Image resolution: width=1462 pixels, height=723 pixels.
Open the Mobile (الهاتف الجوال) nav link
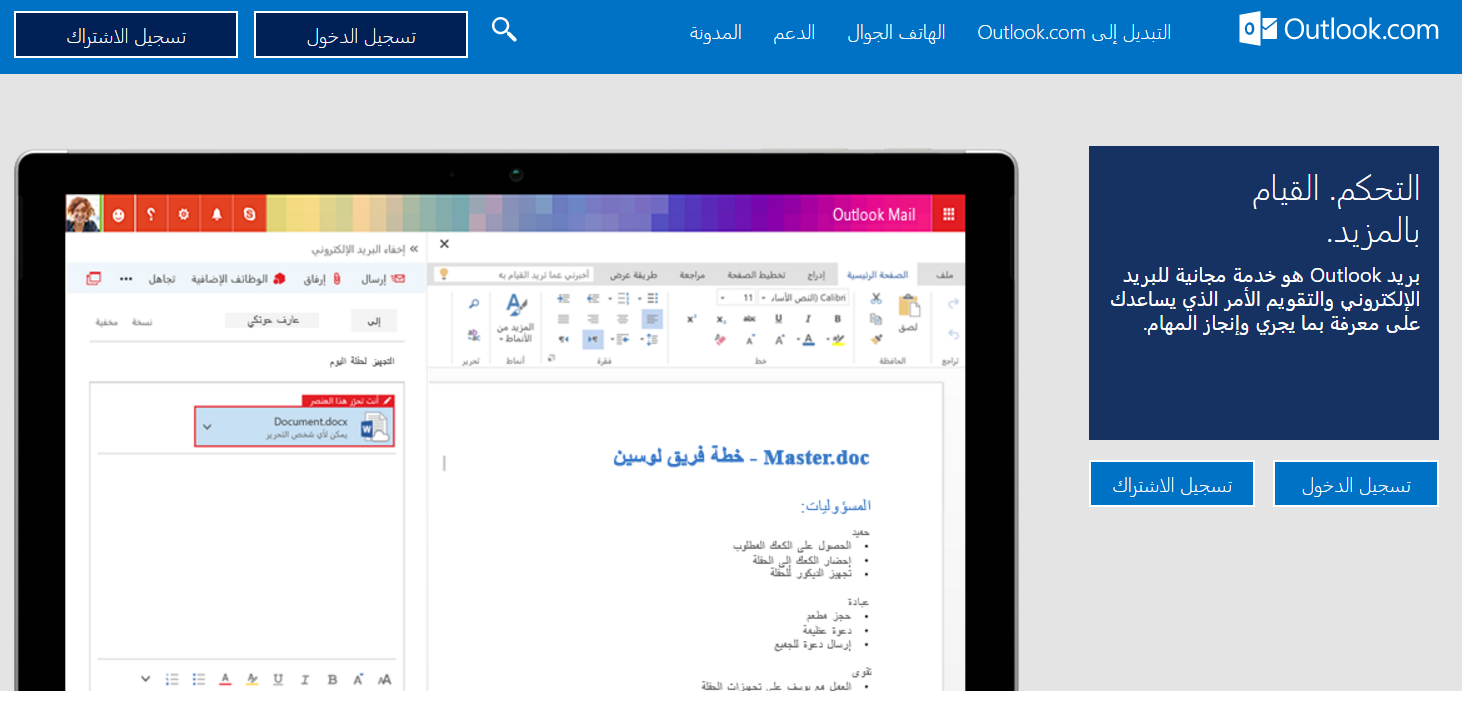(897, 32)
